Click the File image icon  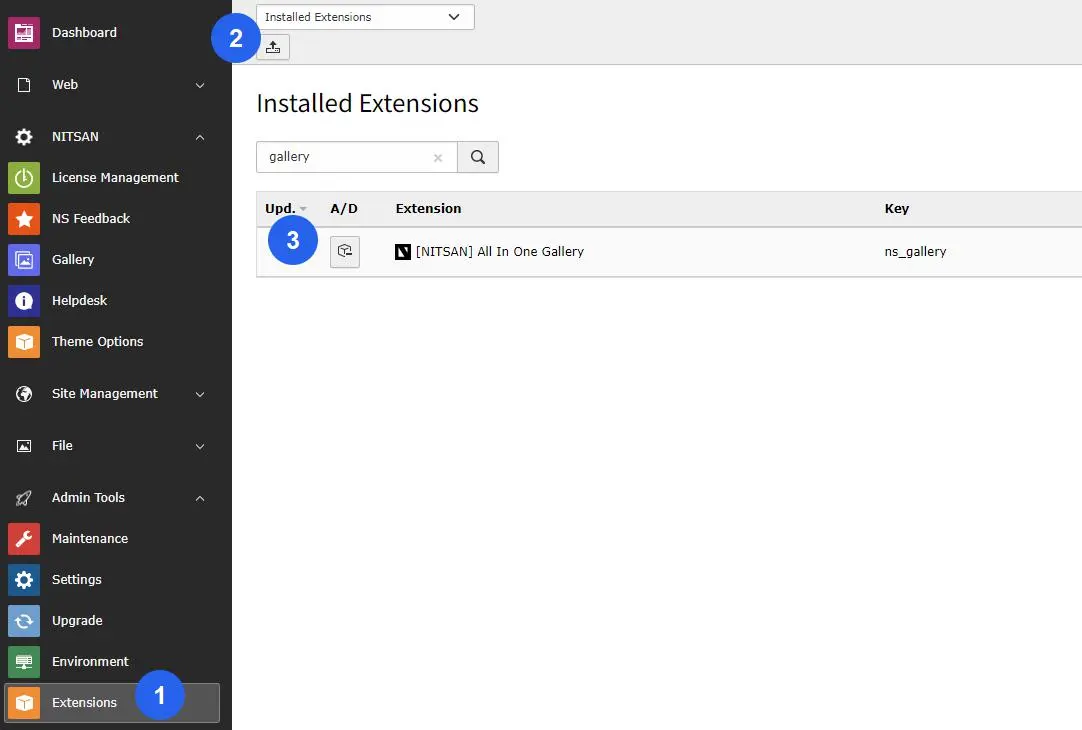[23, 446]
